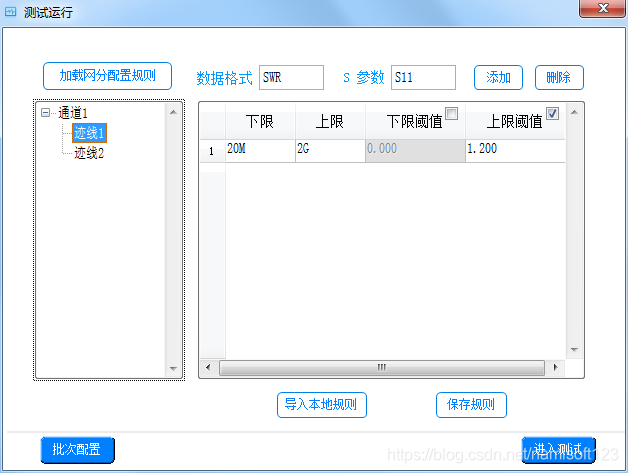
Task: Click the 测试运行 window title icon
Action: 10,12
